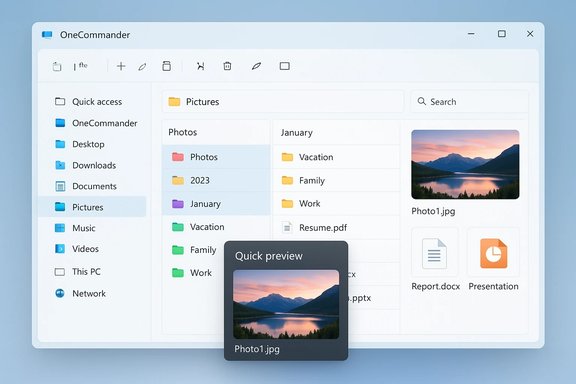Click the OneCommander app icon in title bar
Image resolution: width=576 pixels, height=384 pixels.
tap(47, 35)
